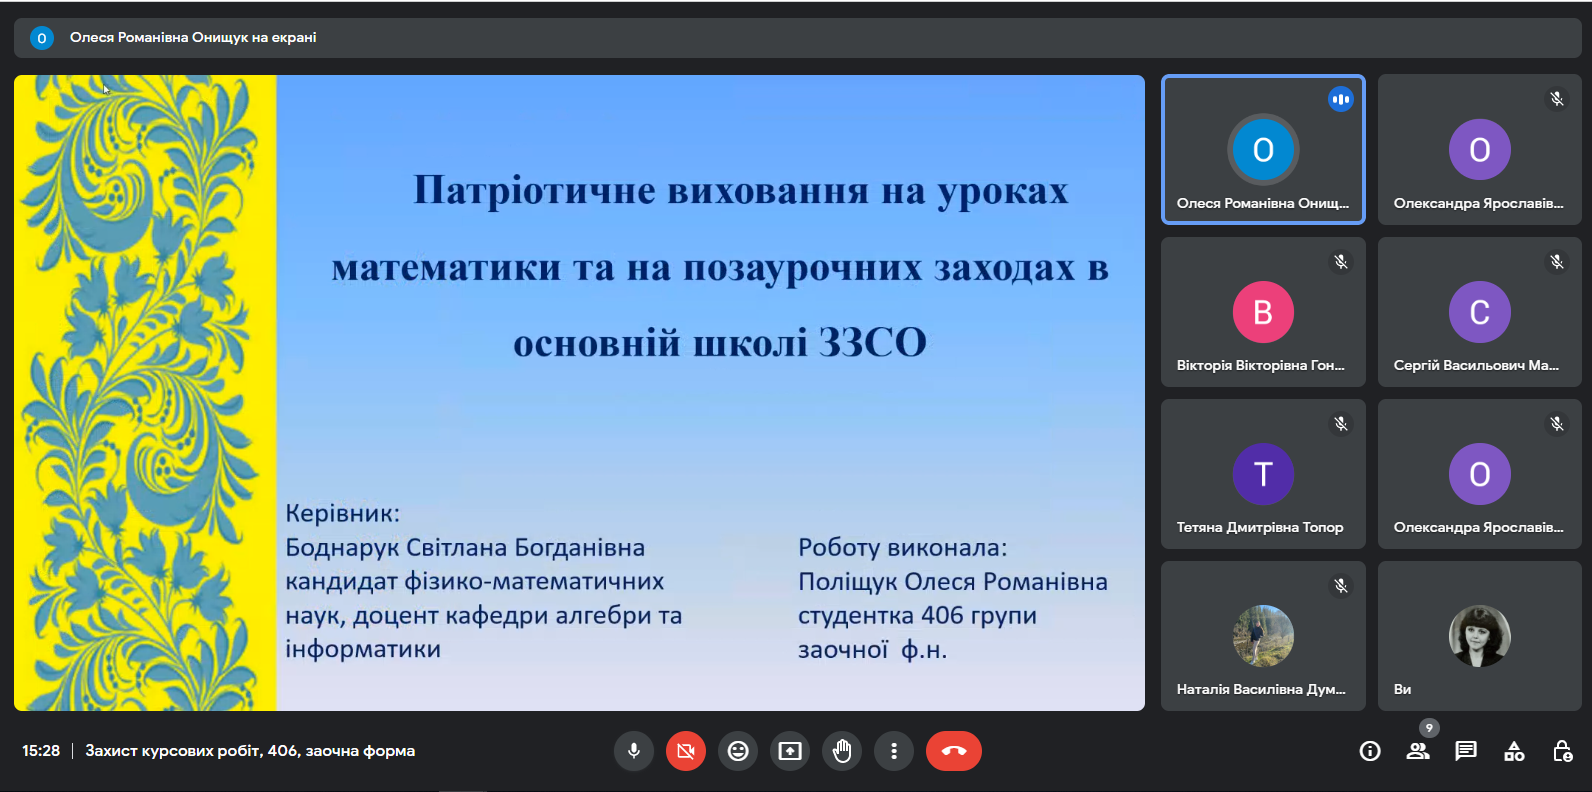The height and width of the screenshot is (792, 1592).
Task: Open the emoji reactions button
Action: pos(738,751)
